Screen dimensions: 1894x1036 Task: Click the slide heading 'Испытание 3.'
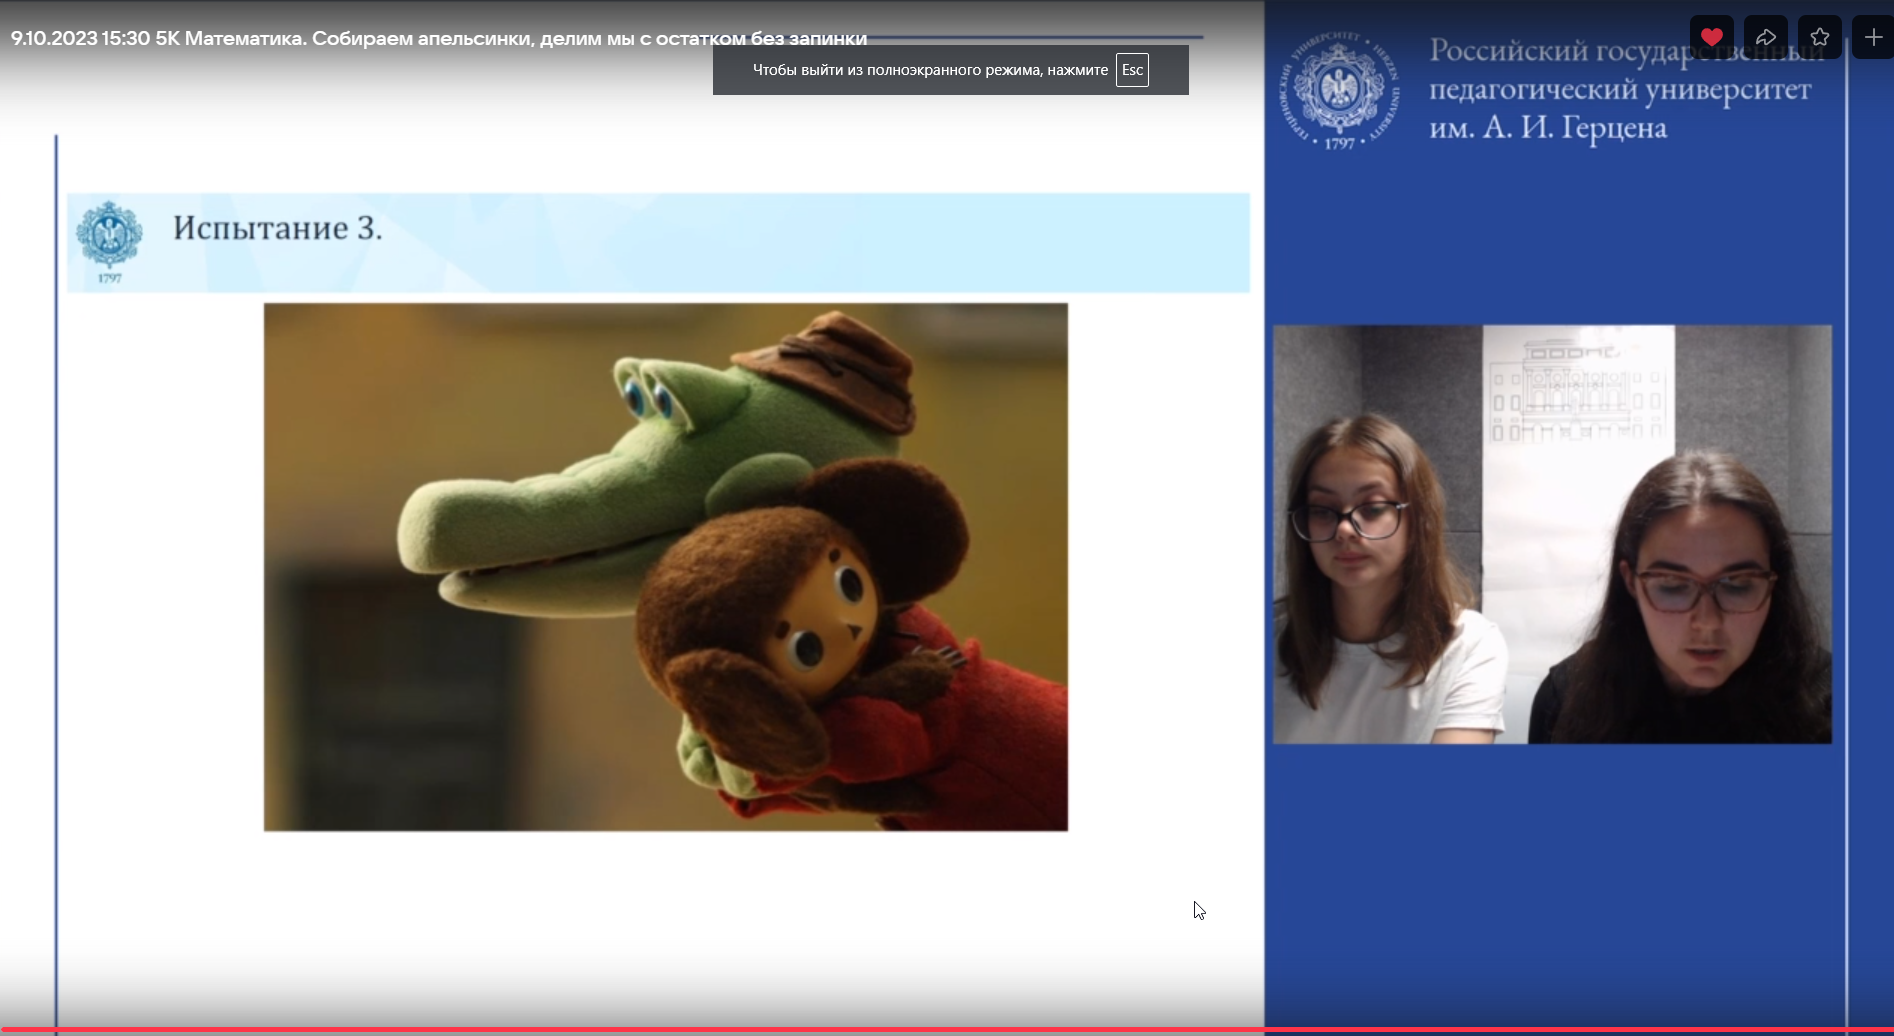278,228
